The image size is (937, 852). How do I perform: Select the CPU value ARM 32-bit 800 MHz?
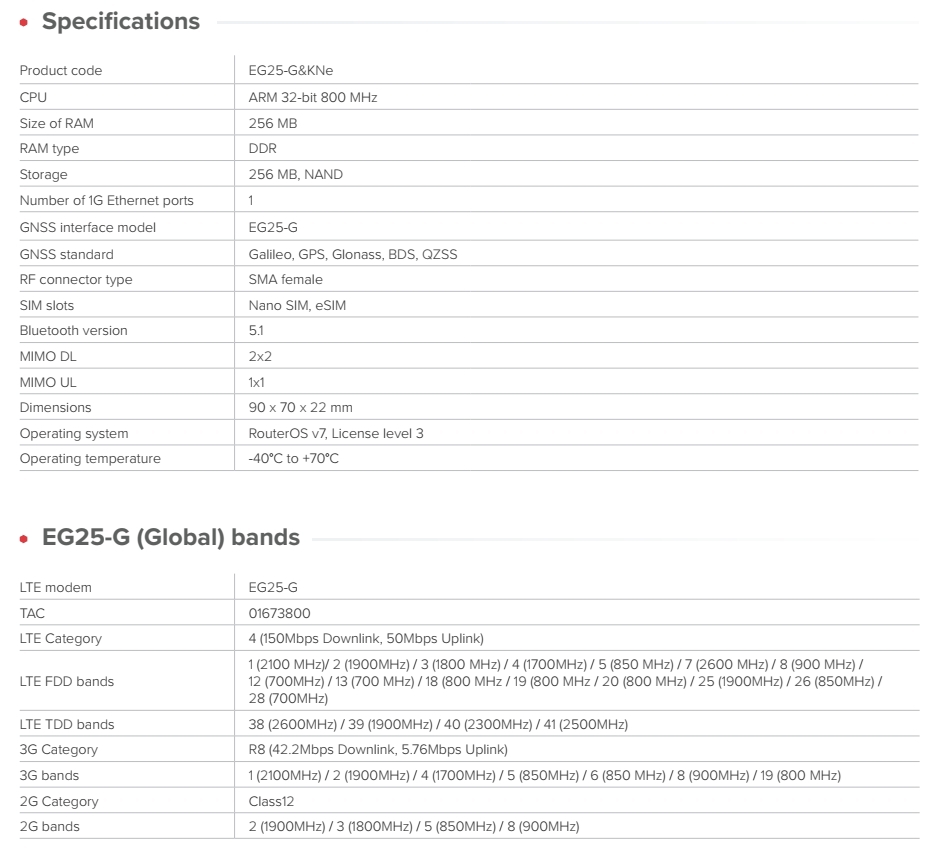(x=312, y=97)
